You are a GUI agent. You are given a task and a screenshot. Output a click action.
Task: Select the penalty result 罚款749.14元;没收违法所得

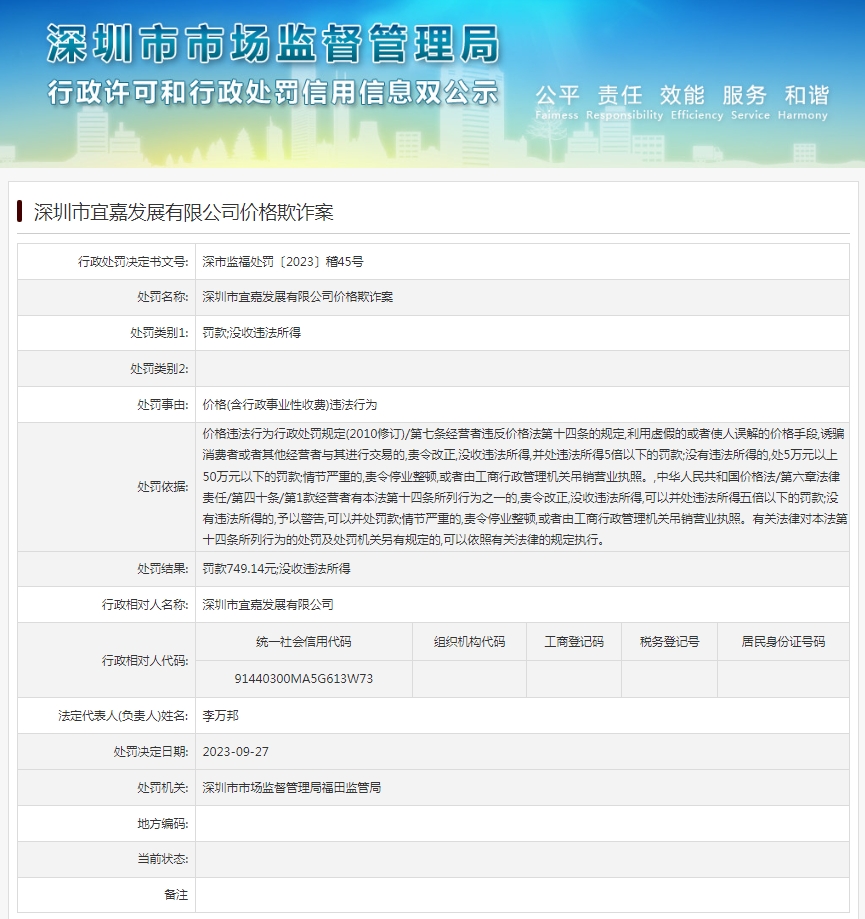click(277, 569)
